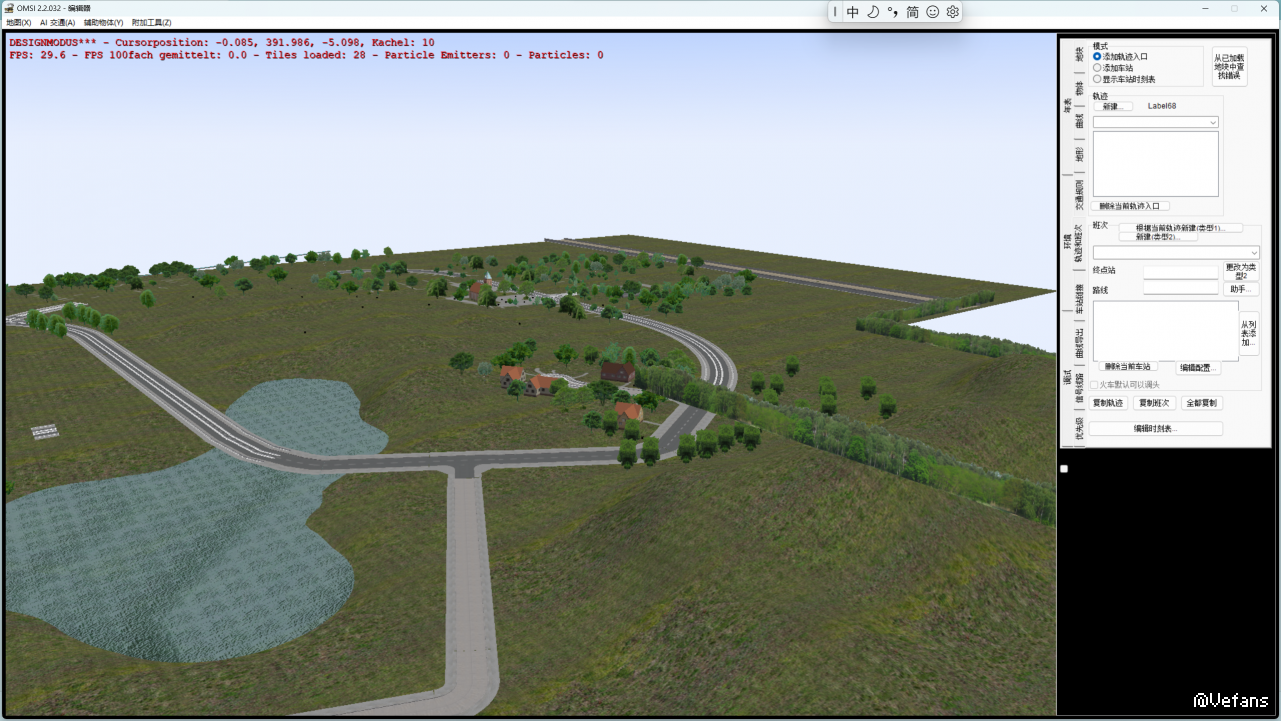Click the IME settings gear icon

(953, 12)
